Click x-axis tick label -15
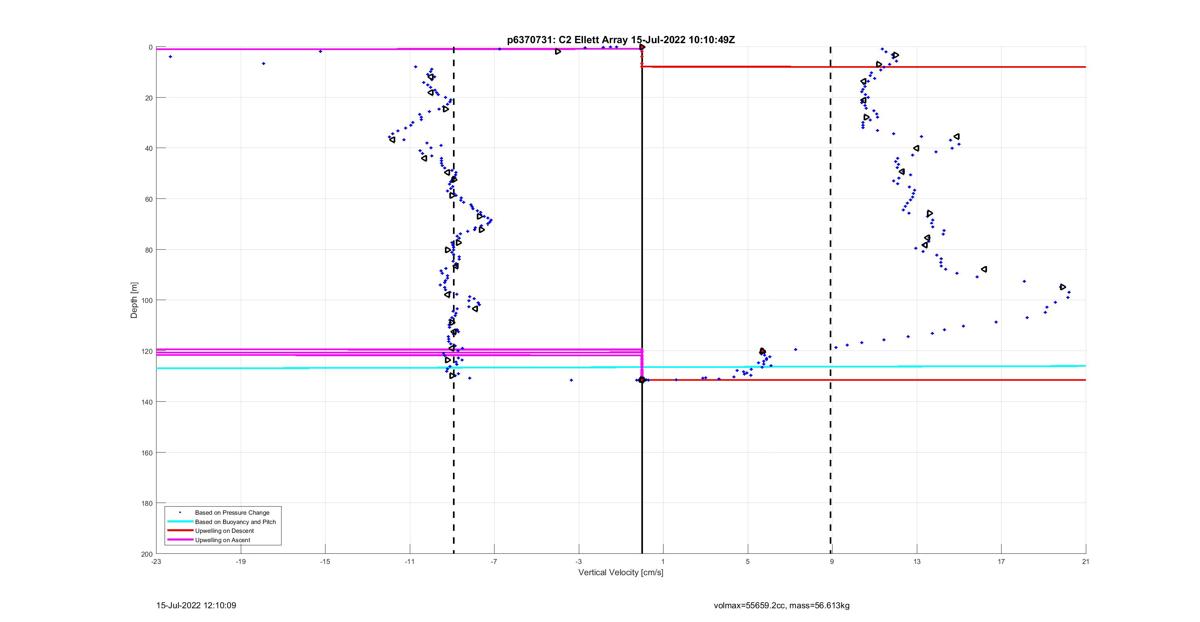The image size is (1200, 622). [325, 562]
